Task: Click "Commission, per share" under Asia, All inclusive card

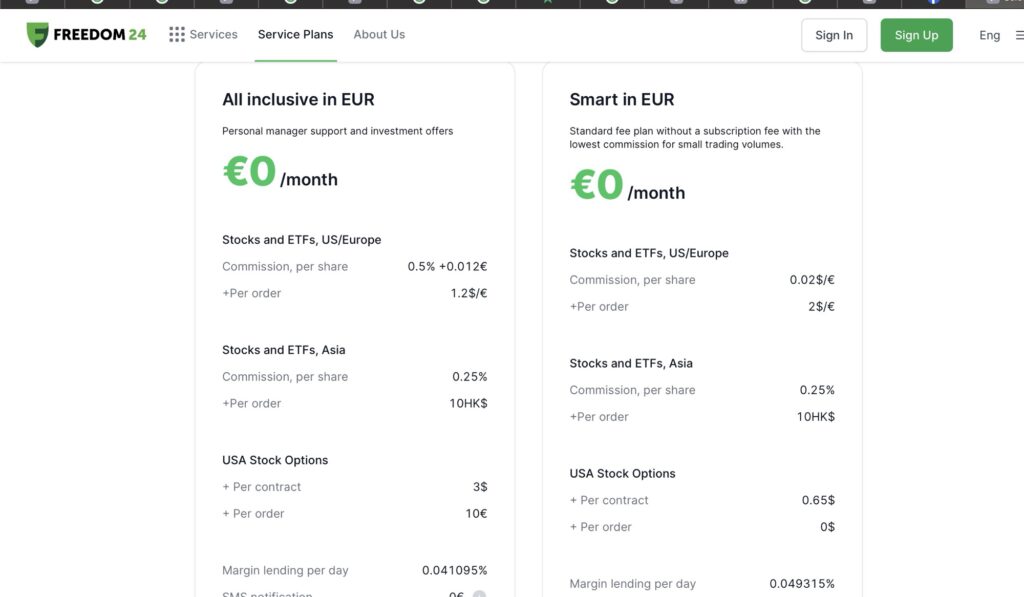Action: (x=285, y=377)
